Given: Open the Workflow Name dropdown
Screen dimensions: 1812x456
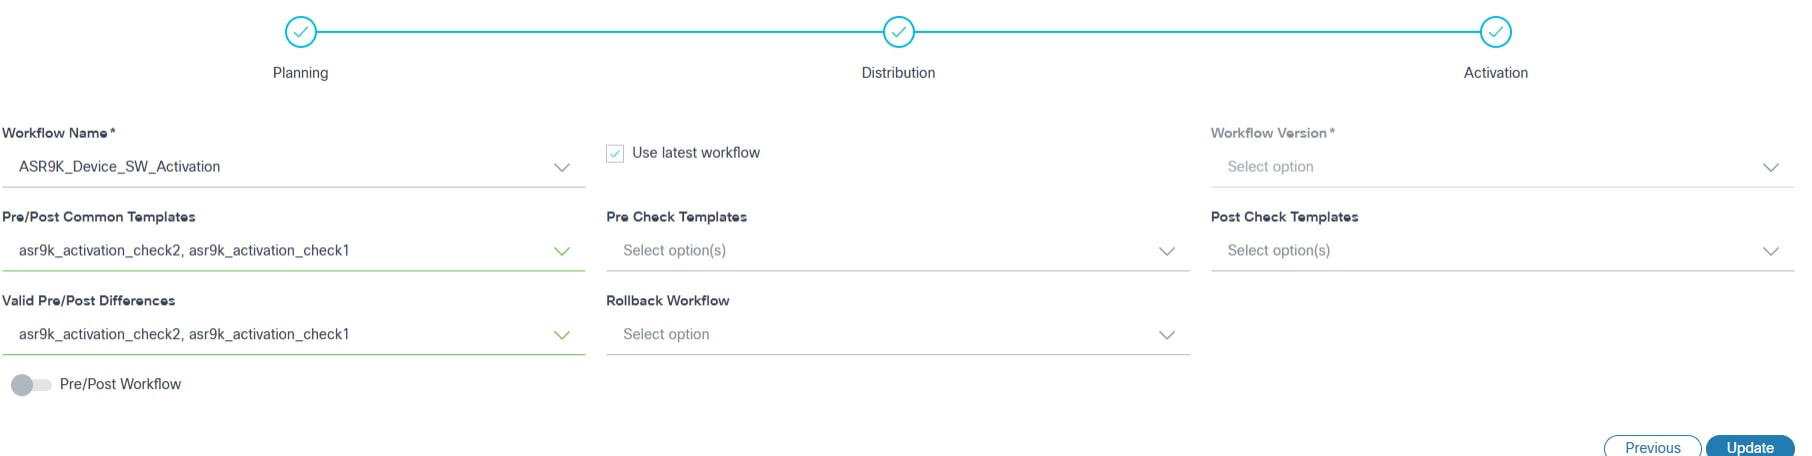Looking at the screenshot, I should click(562, 167).
